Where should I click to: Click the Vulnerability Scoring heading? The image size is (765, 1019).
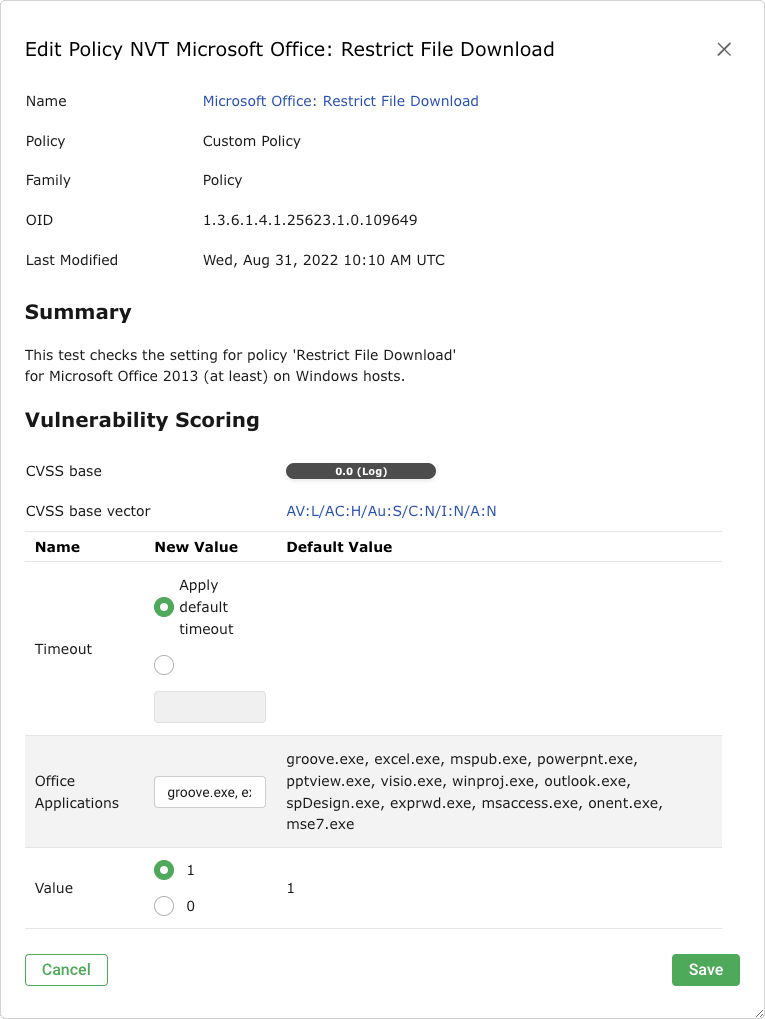point(142,420)
